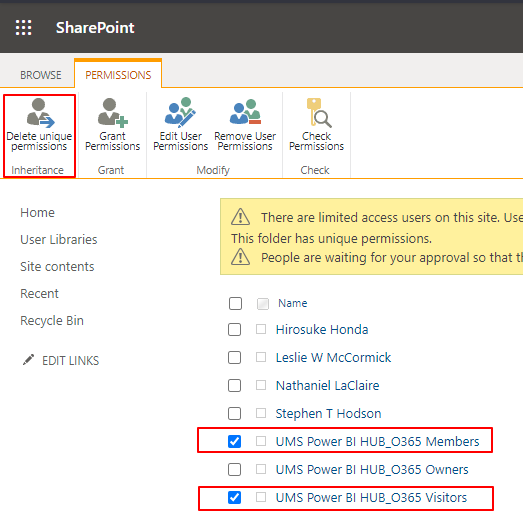Screen dimensions: 523x524
Task: Open the Stephen T Hodson user link
Action: (328, 414)
